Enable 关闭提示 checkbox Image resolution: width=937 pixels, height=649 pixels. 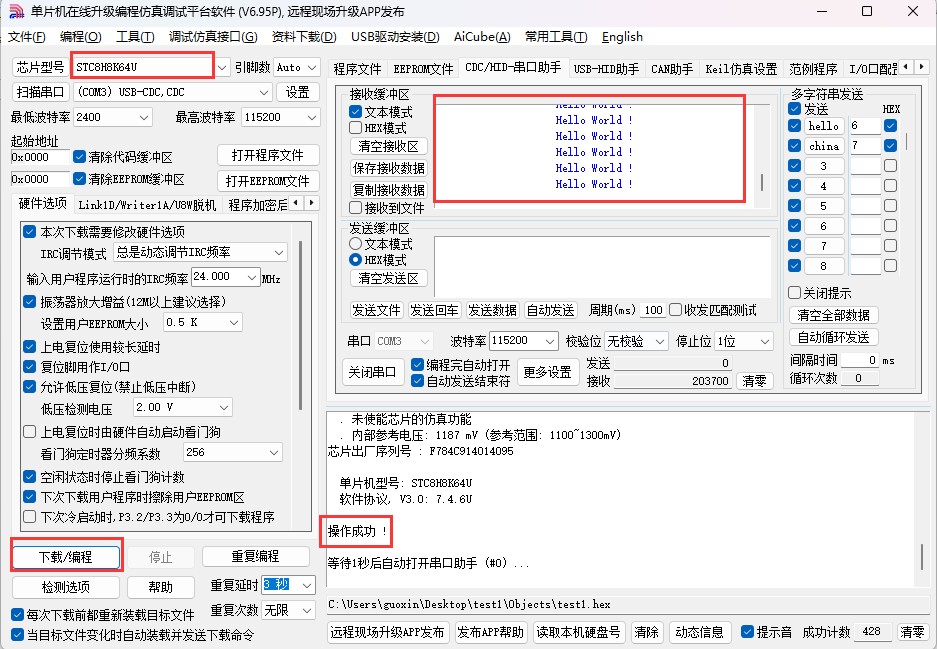pyautogui.click(x=794, y=293)
